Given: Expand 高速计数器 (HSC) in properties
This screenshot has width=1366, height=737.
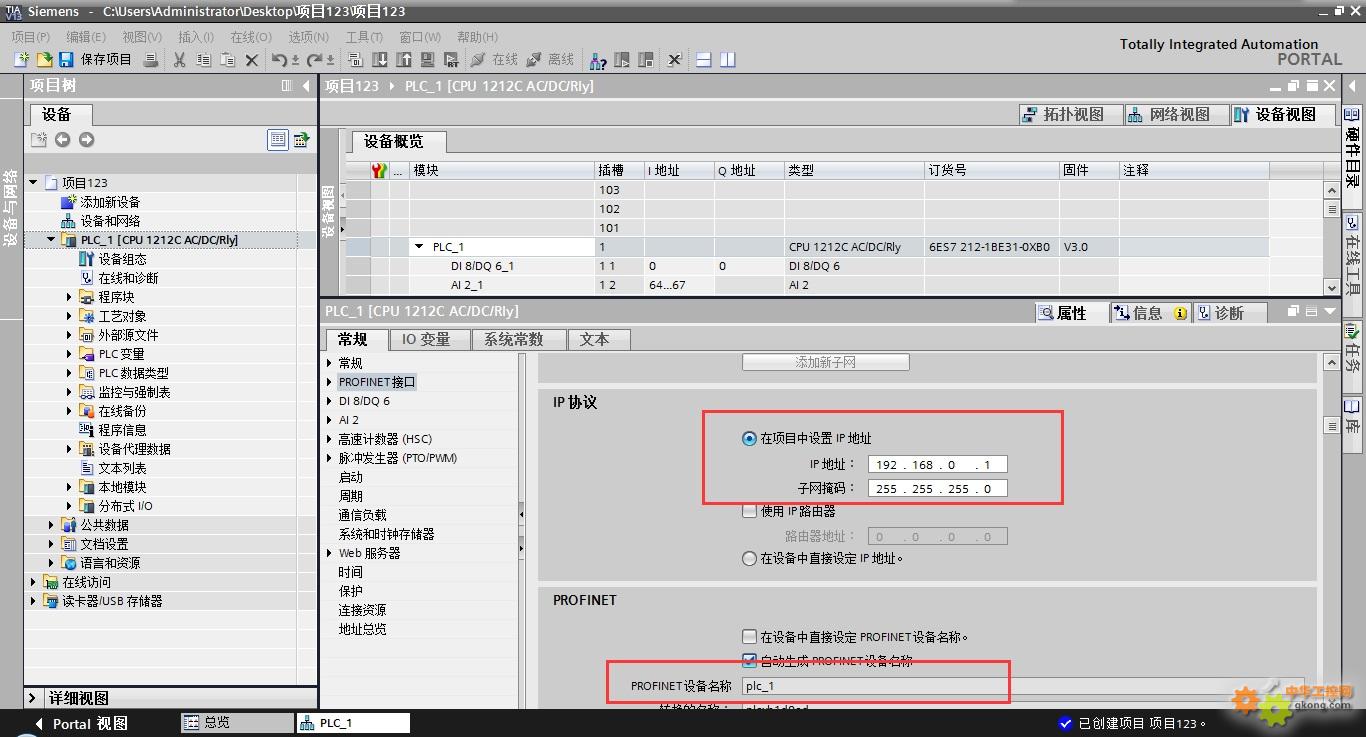Looking at the screenshot, I should (329, 439).
